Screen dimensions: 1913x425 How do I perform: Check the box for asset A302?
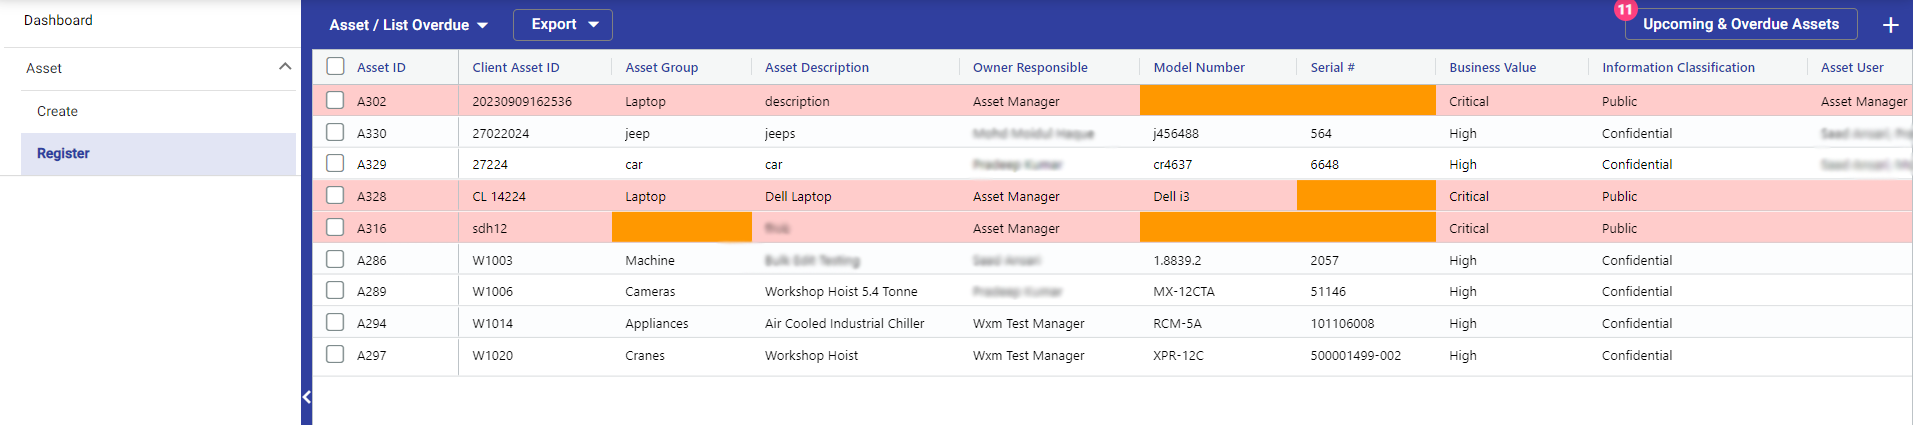tap(335, 100)
